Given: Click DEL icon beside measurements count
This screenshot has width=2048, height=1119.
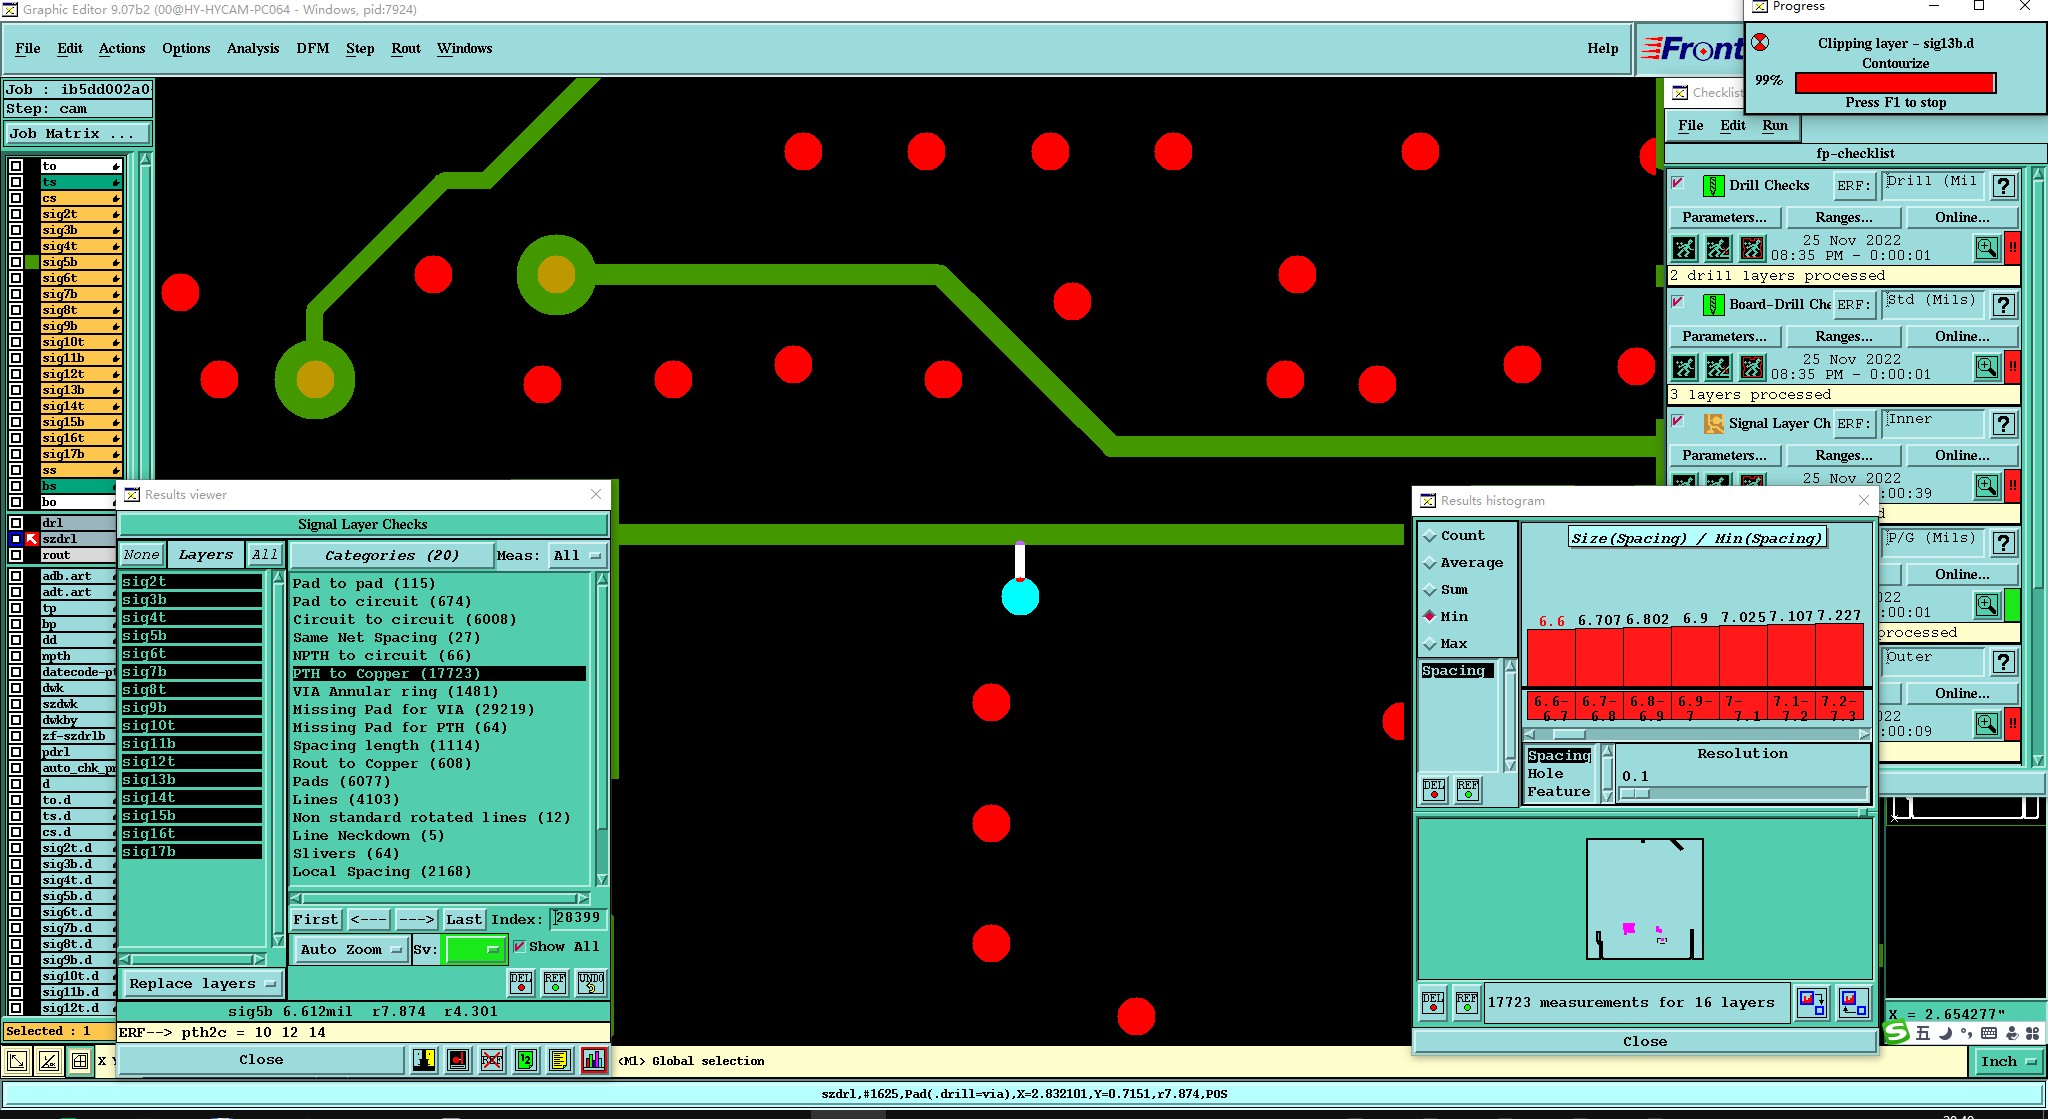Looking at the screenshot, I should pos(1433,1002).
